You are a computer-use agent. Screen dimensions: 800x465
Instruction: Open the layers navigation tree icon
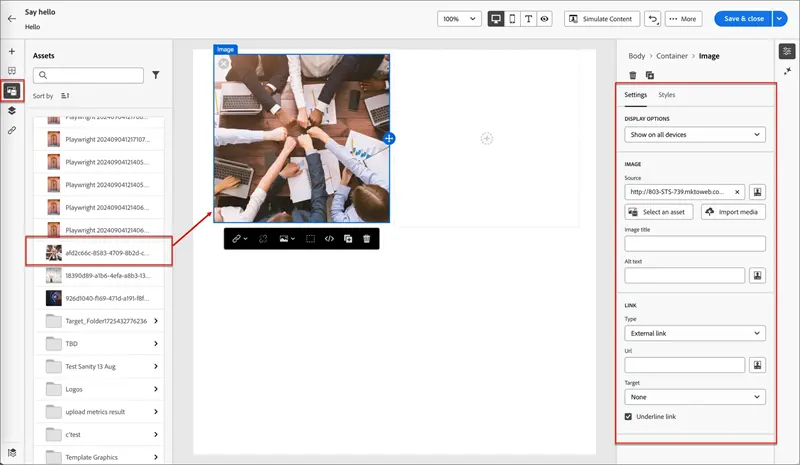point(12,111)
